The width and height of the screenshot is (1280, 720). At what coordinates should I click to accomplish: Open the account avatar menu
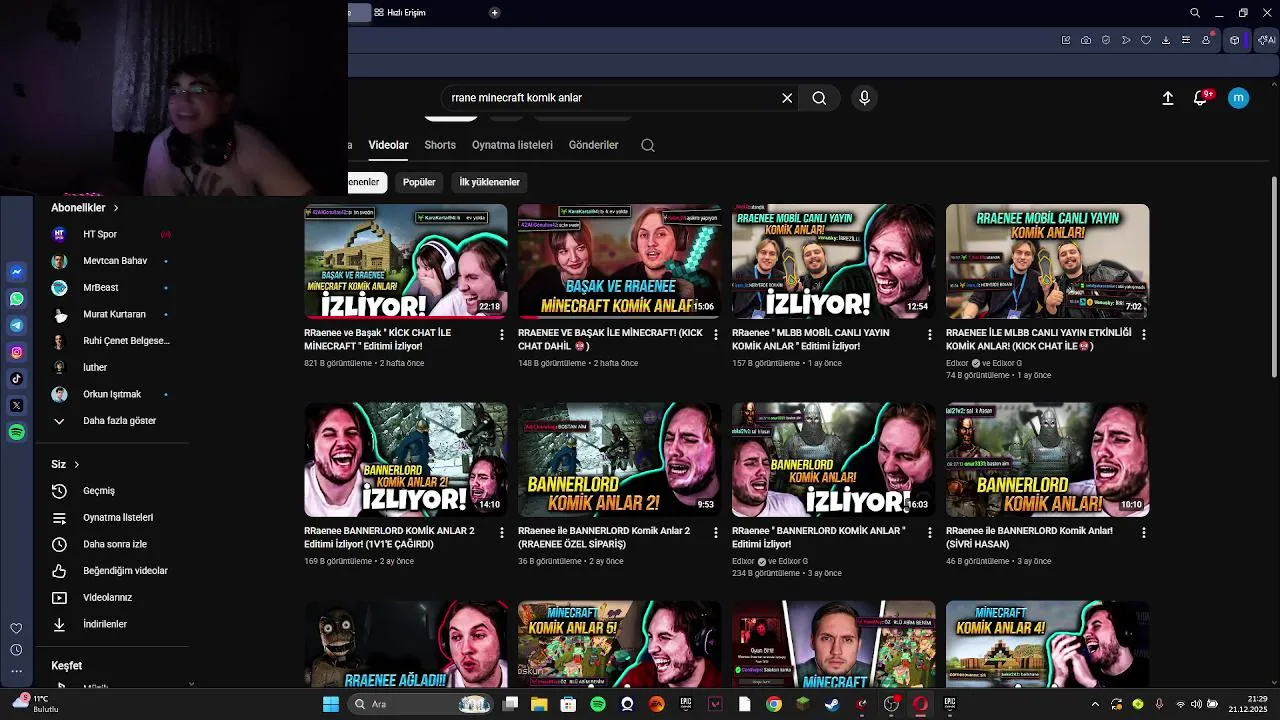[x=1238, y=98]
